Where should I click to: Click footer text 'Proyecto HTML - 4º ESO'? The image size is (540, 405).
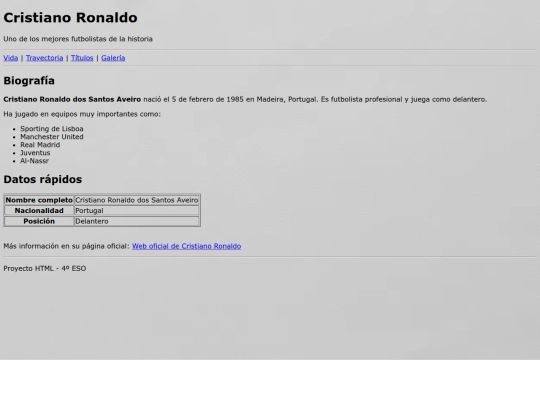coord(45,269)
